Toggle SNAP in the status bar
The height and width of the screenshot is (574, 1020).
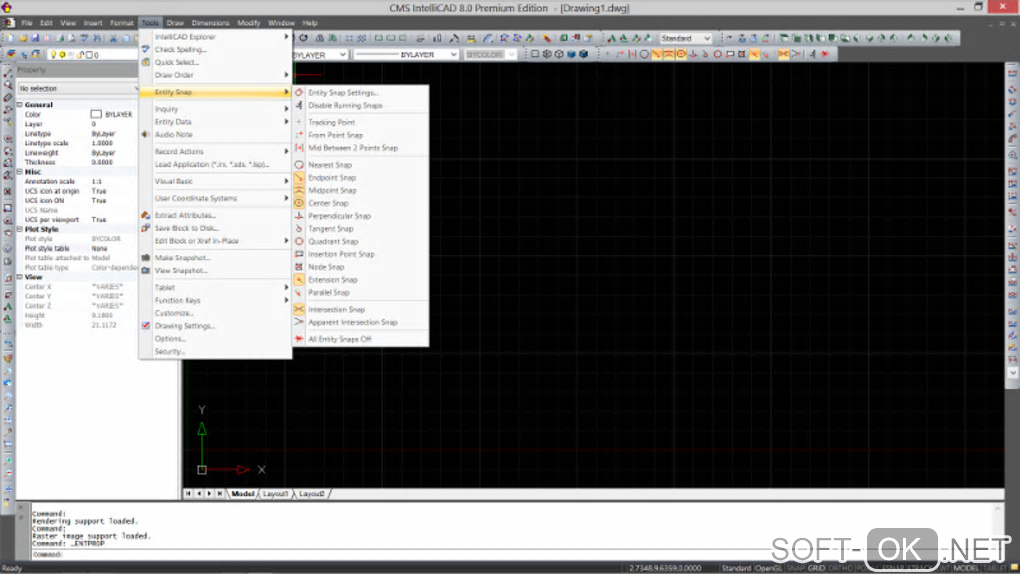click(796, 568)
